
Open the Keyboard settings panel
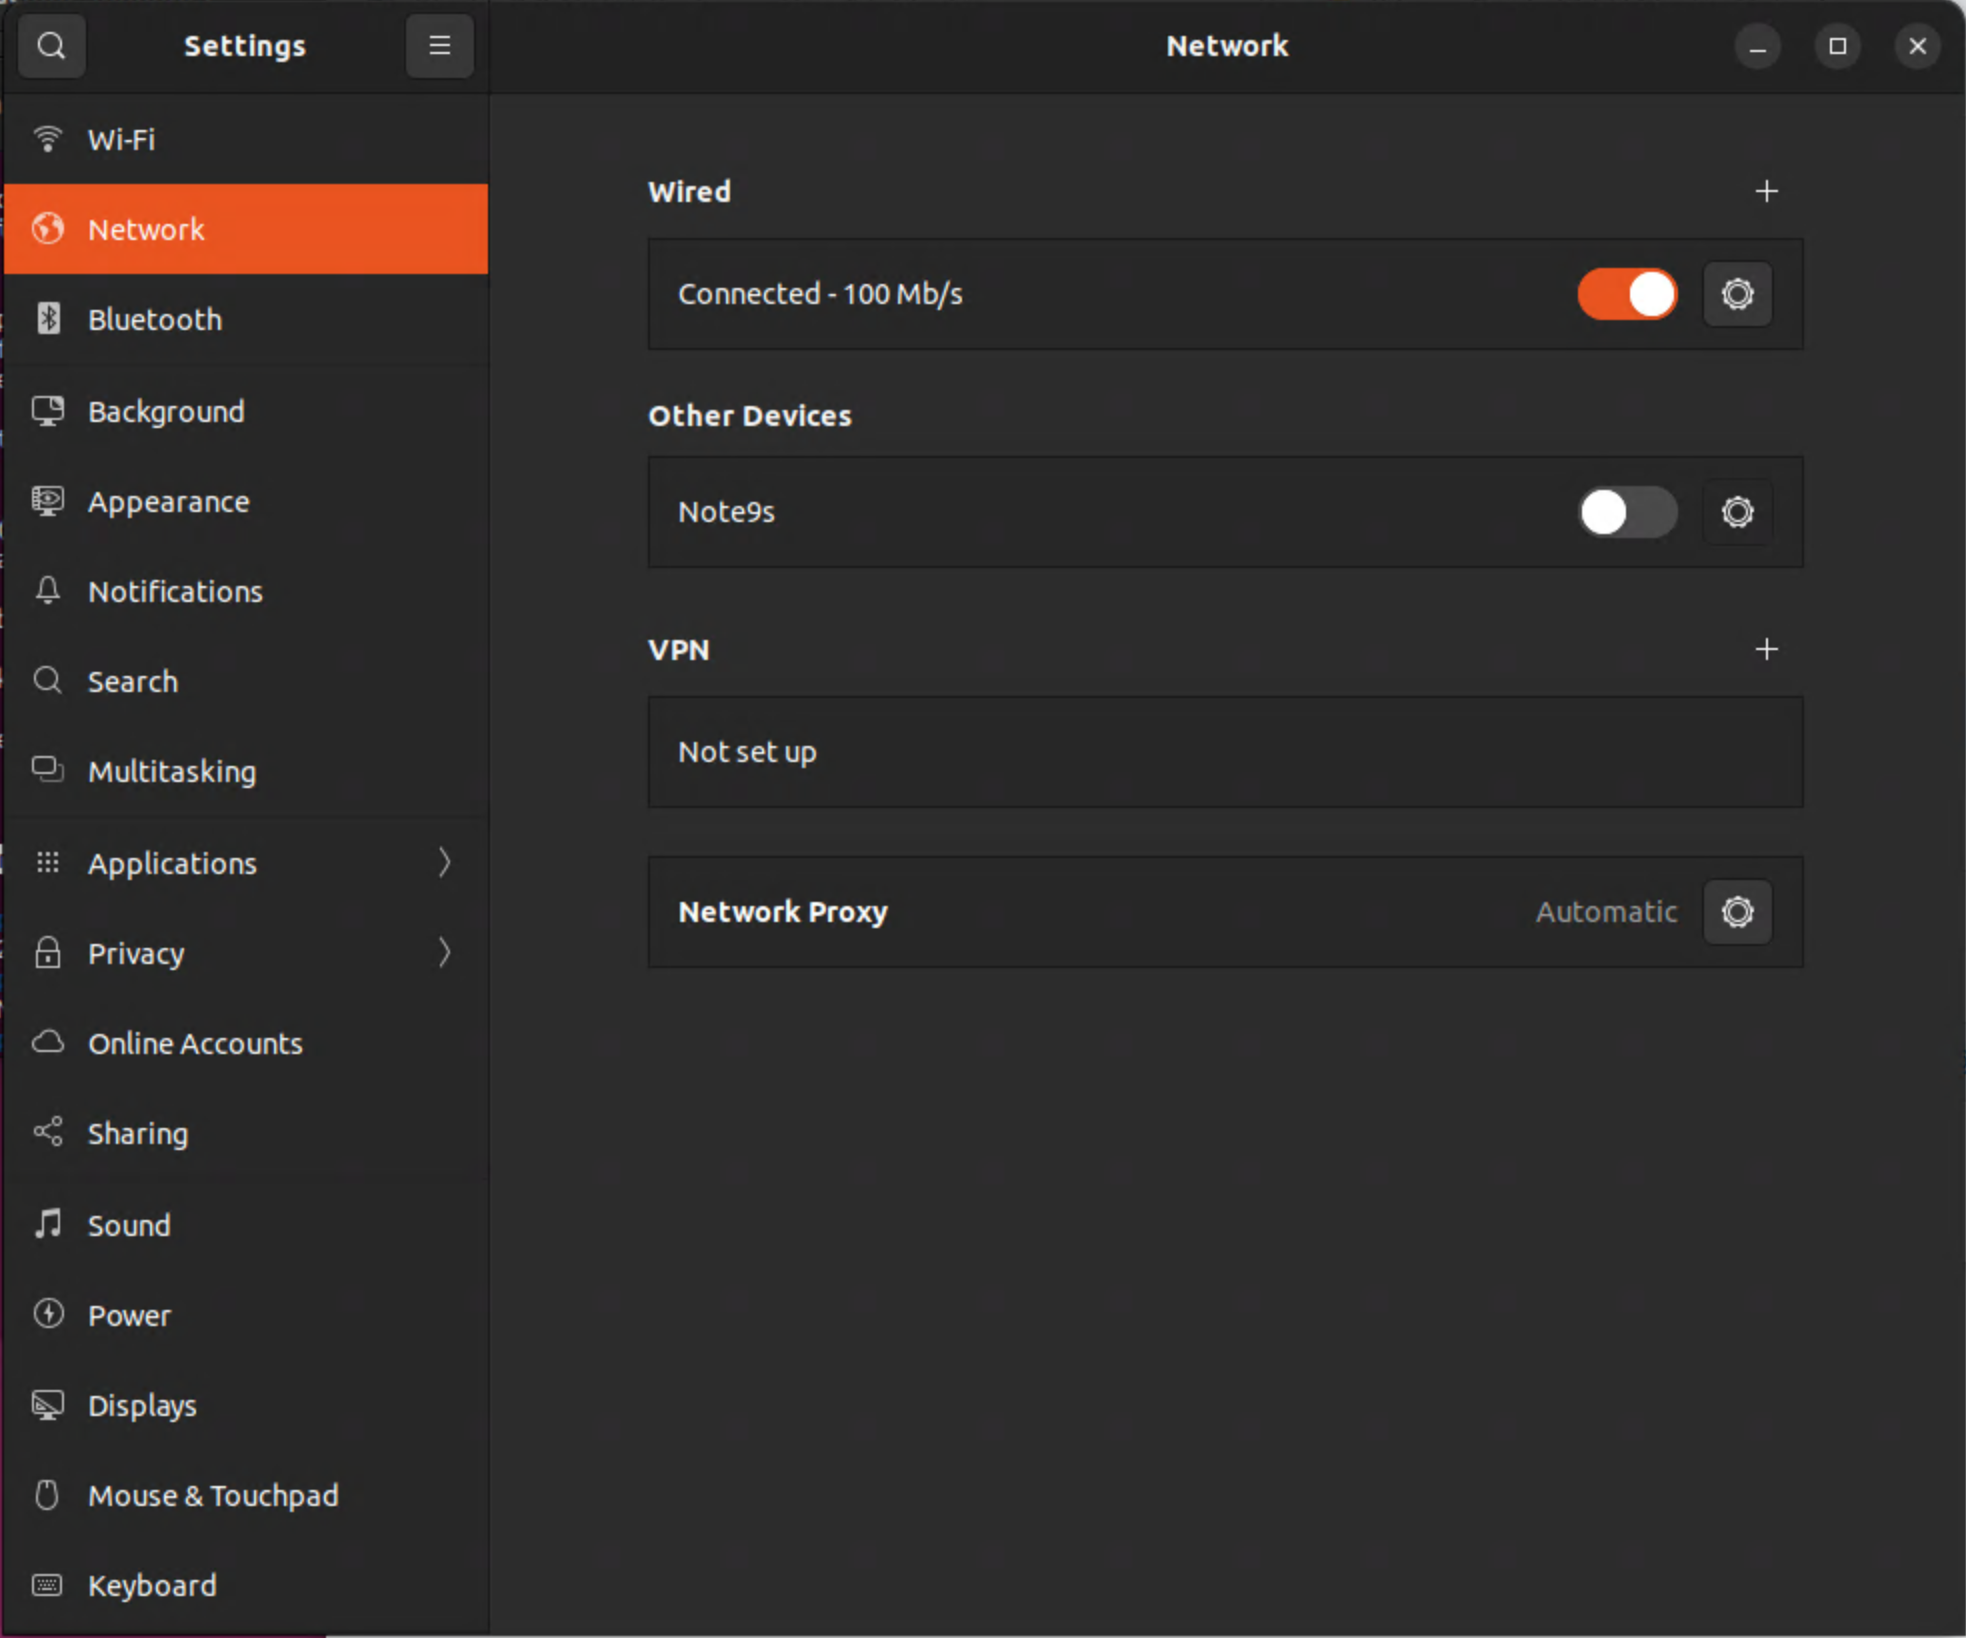(152, 1585)
